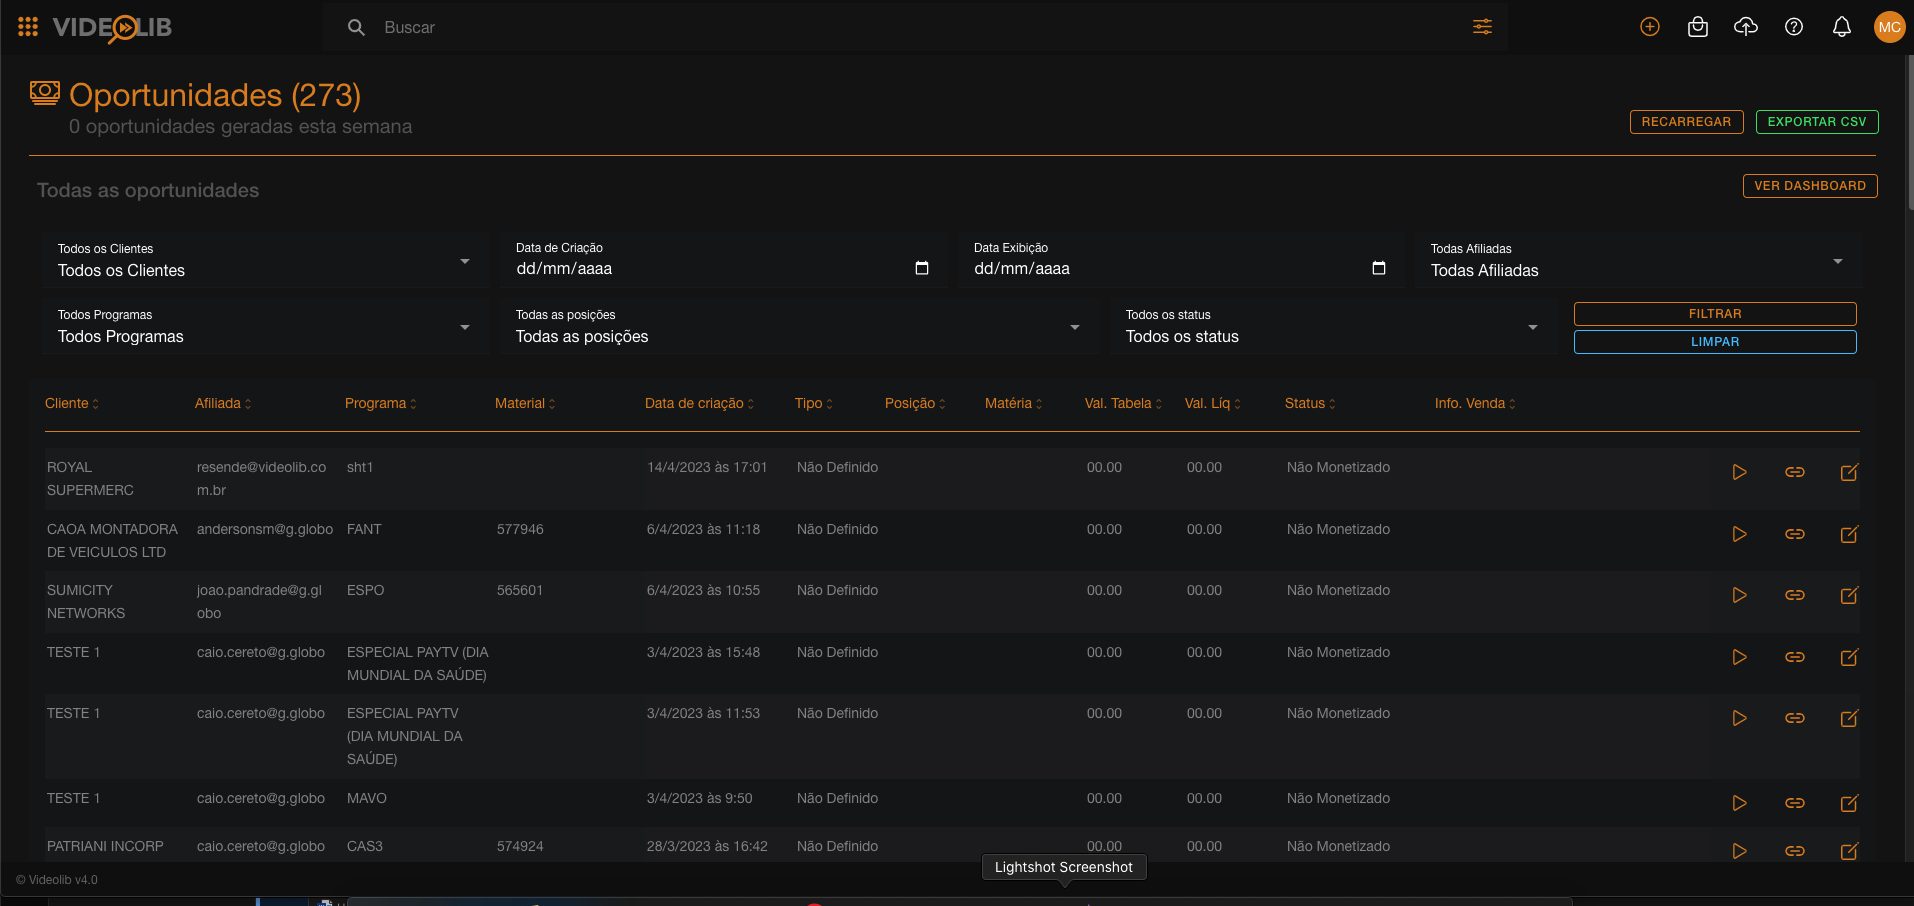This screenshot has width=1914, height=906.
Task: Play the TESTE 1 MAVO row video
Action: (x=1740, y=803)
